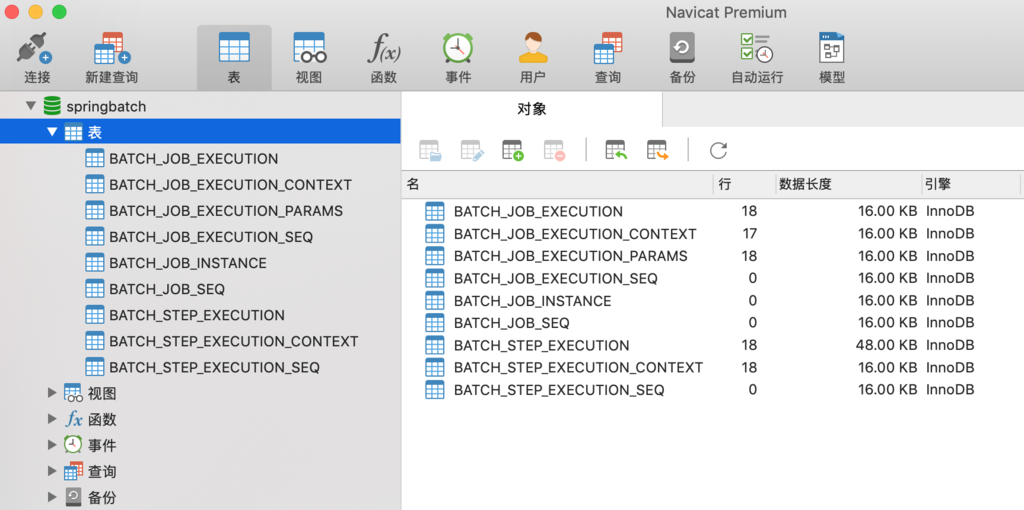Select BATCH_JOB_EXECUTION_PARAMS in sidebar tree

[x=226, y=211]
